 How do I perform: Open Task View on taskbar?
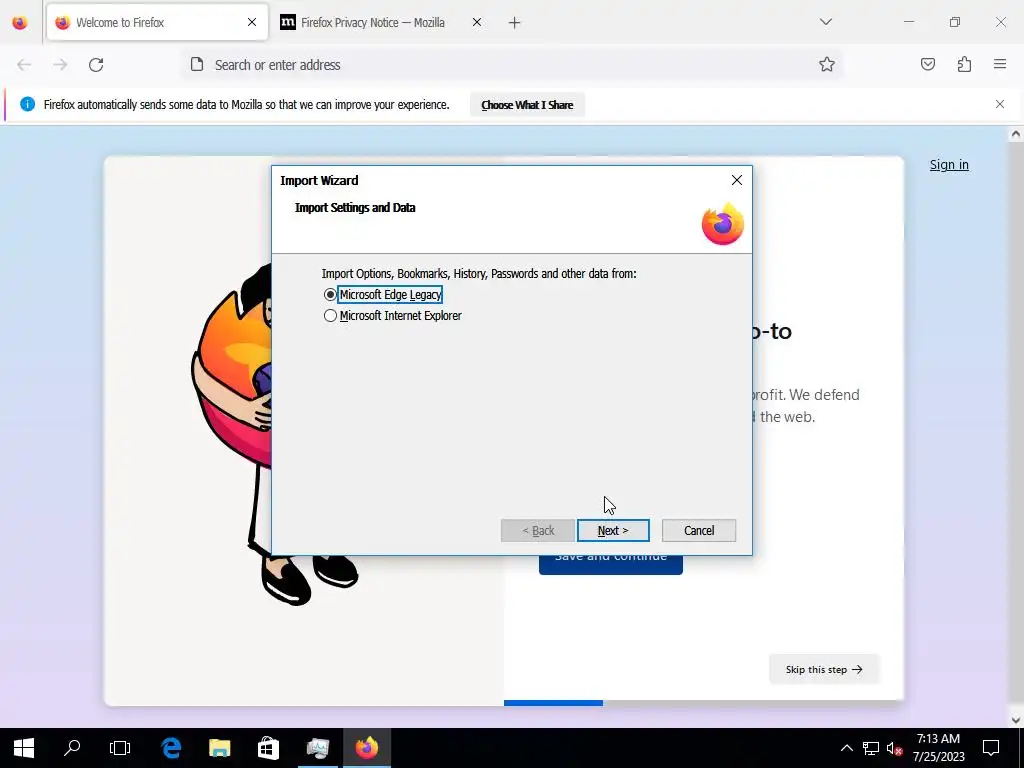coord(120,748)
